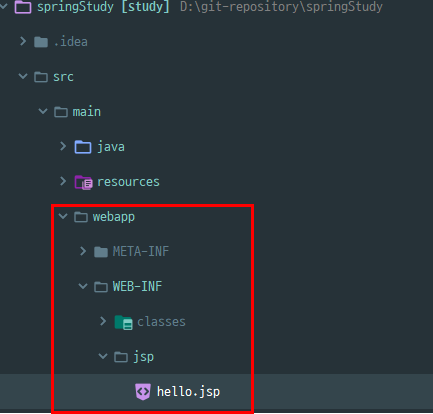Image resolution: width=433 pixels, height=414 pixels.
Task: Expand the java folder arrow
Action: pyautogui.click(x=63, y=146)
